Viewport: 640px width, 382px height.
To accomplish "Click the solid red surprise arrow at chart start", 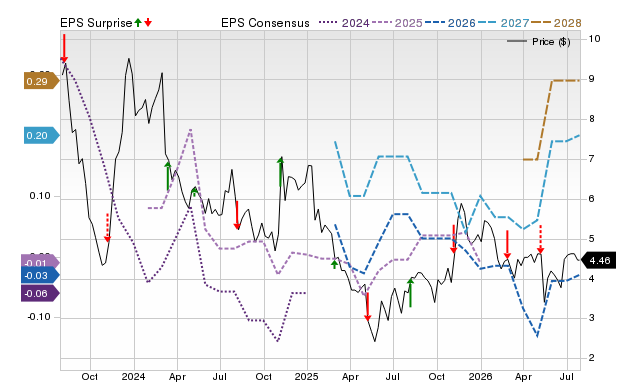I will (x=64, y=48).
